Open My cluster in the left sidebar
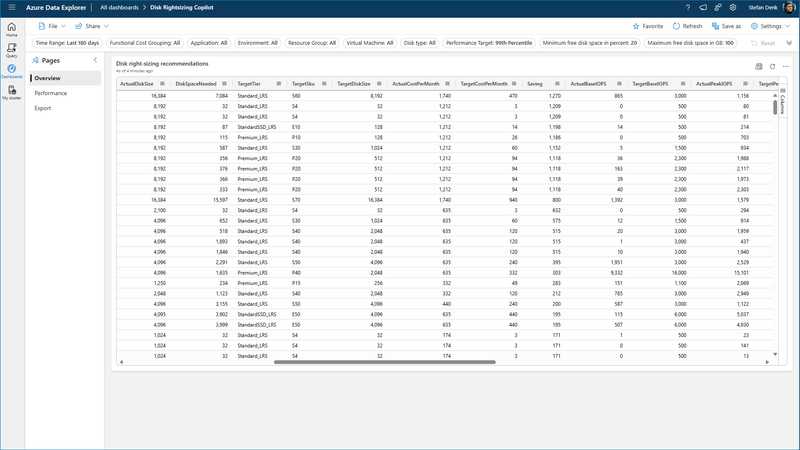800x450 pixels. (x=12, y=92)
